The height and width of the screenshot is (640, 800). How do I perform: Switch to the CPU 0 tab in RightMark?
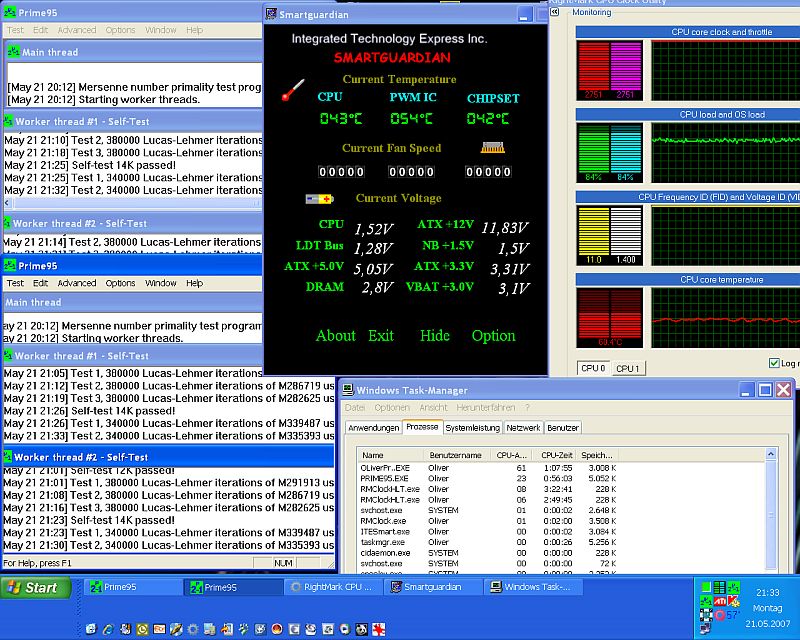click(x=593, y=368)
